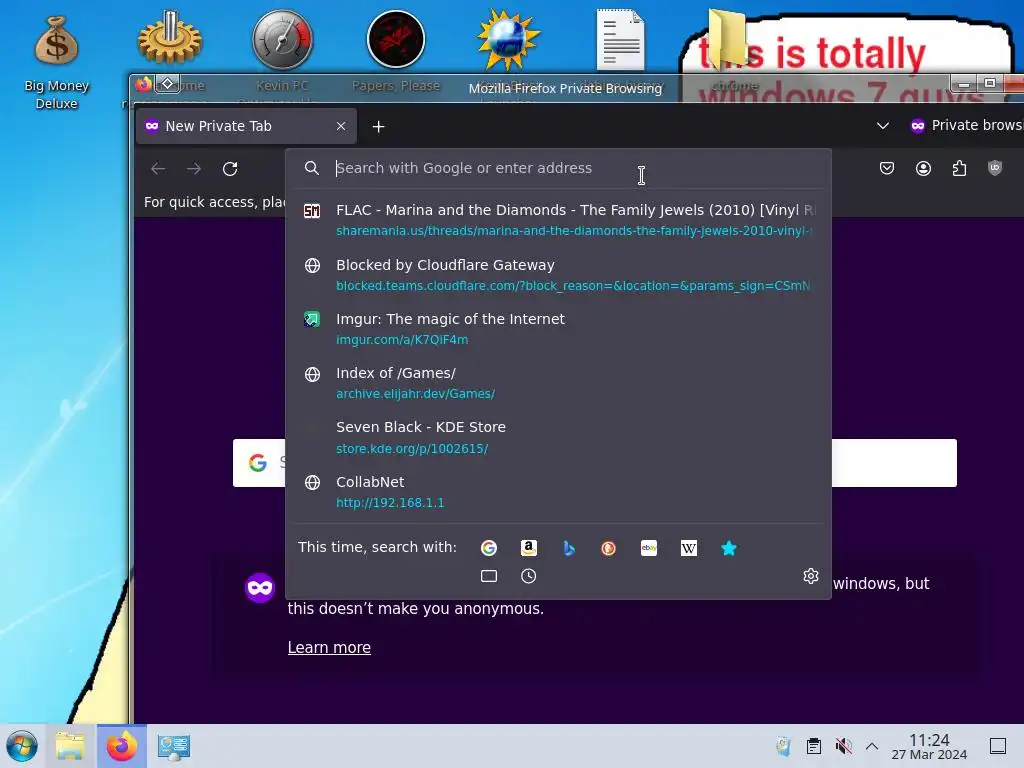Screen dimensions: 1024x768
Task: Go forward with the forward arrow
Action: tap(194, 168)
